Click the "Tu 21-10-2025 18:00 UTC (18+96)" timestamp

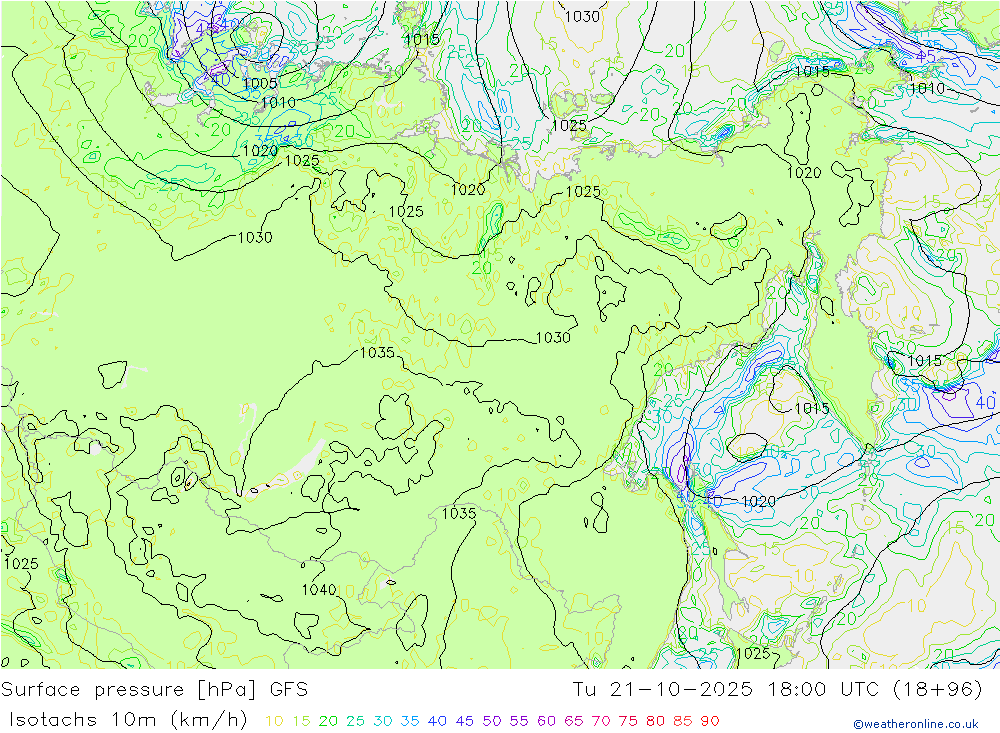pos(777,690)
